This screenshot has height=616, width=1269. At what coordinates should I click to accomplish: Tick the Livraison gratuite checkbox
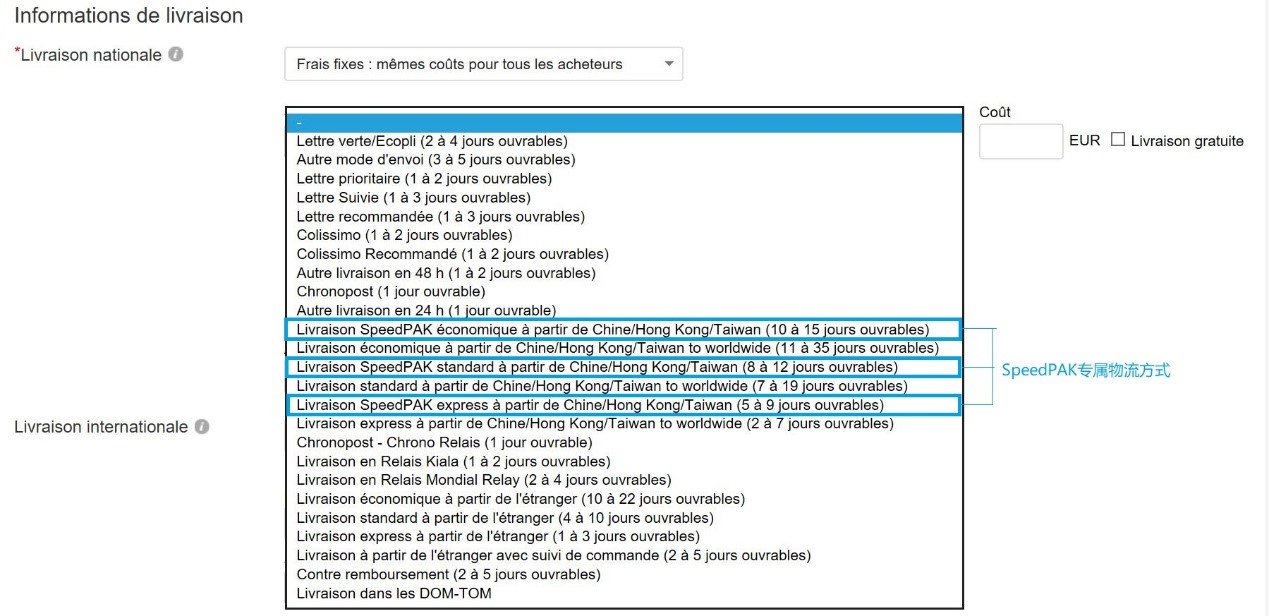click(x=1118, y=140)
